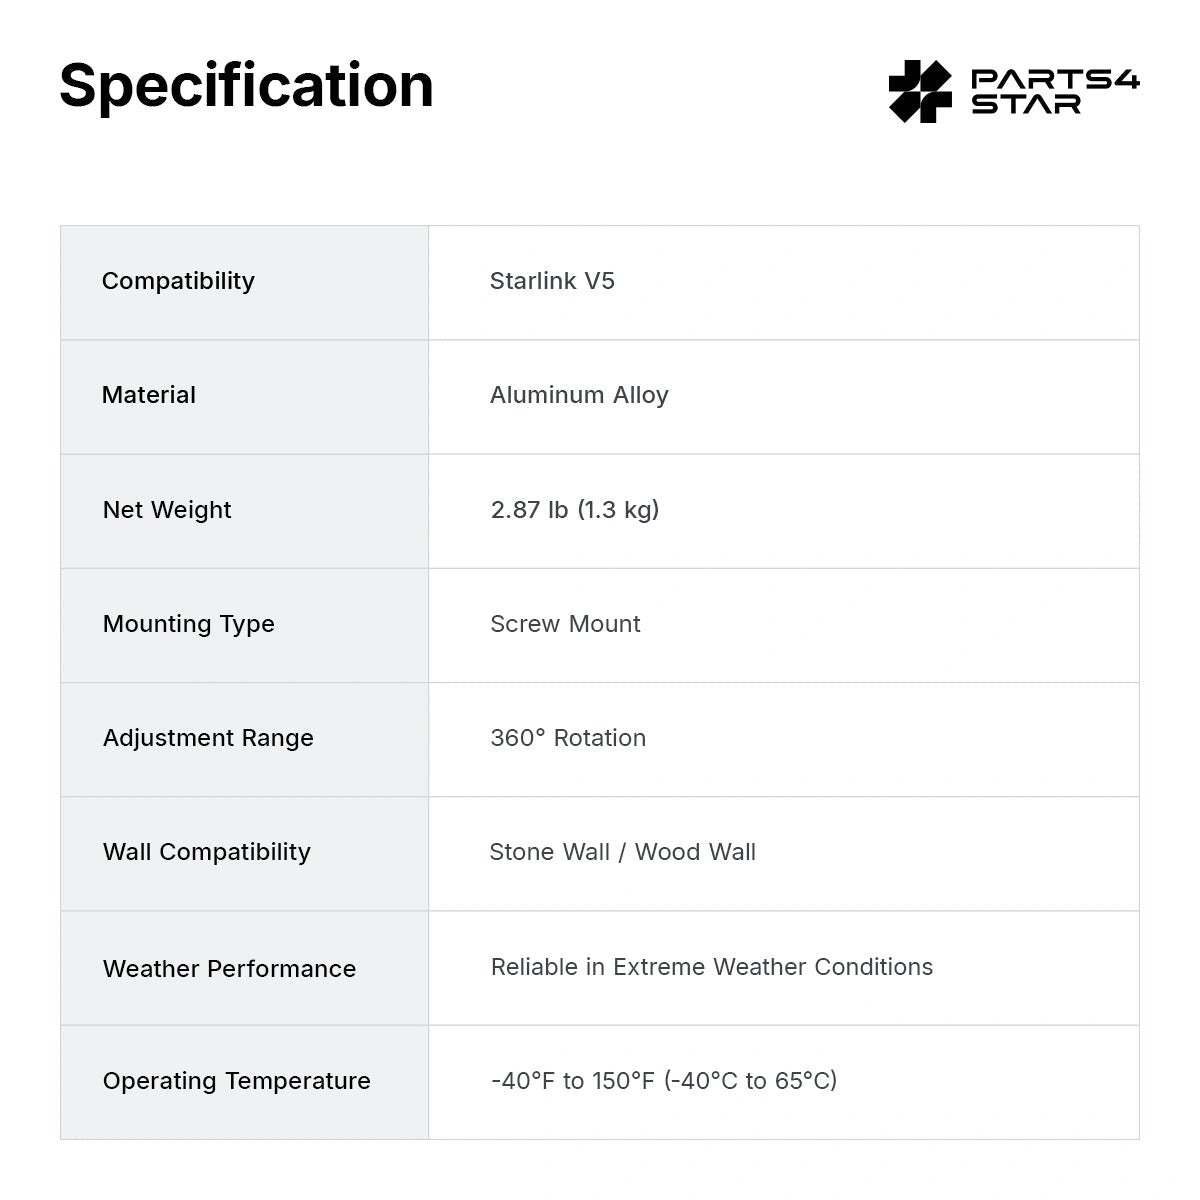Click the PARTS4 STAR brand text
This screenshot has width=1200, height=1200.
point(1055,91)
